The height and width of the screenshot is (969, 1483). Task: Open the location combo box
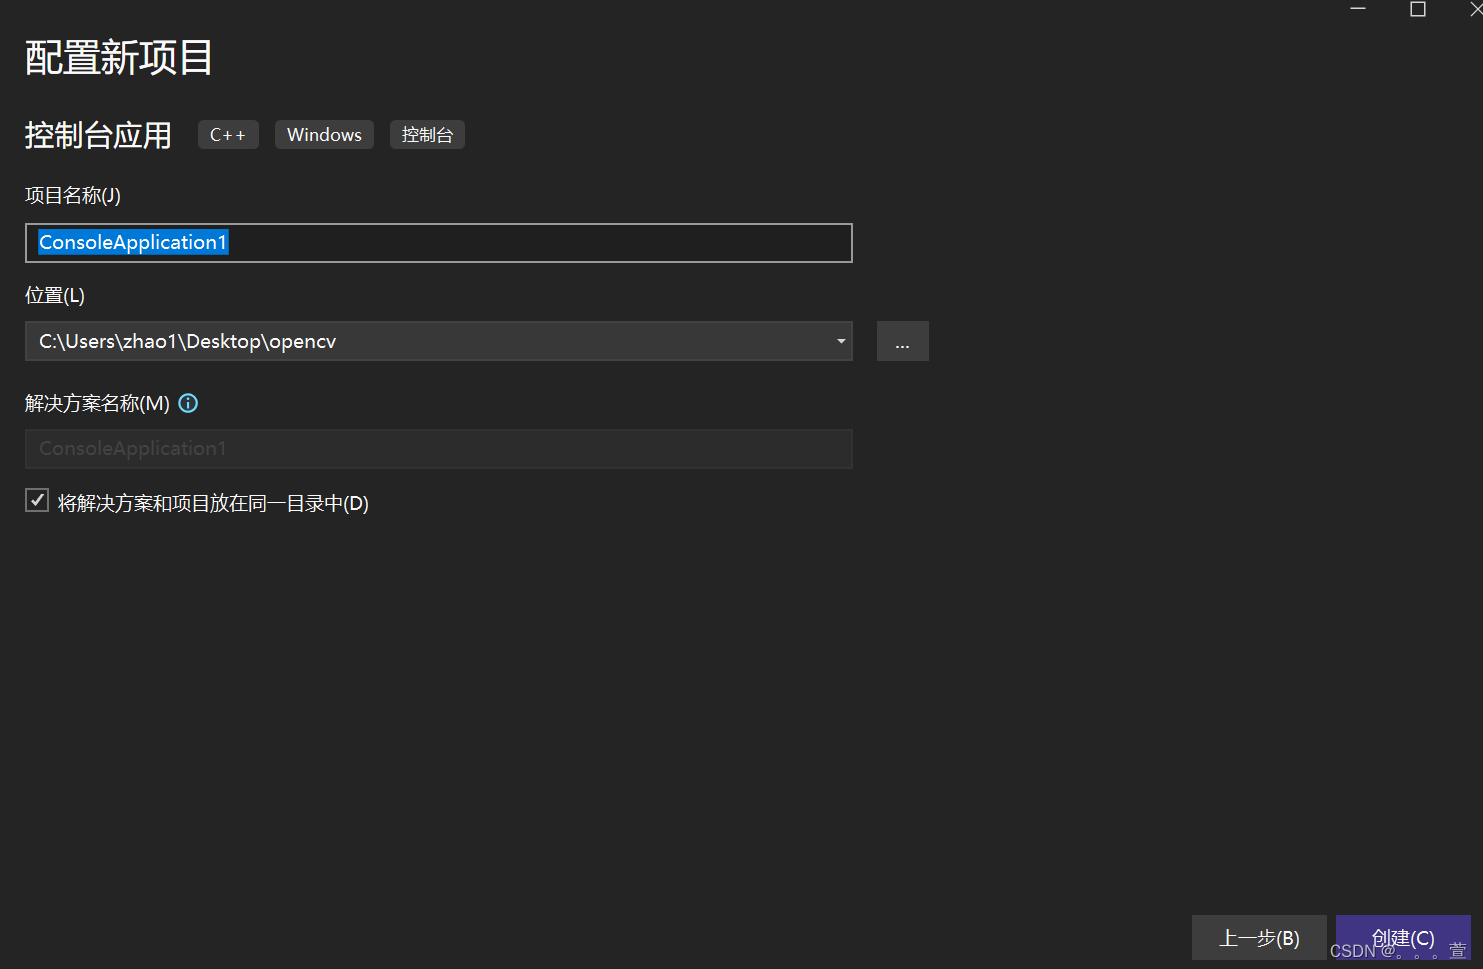coord(440,341)
